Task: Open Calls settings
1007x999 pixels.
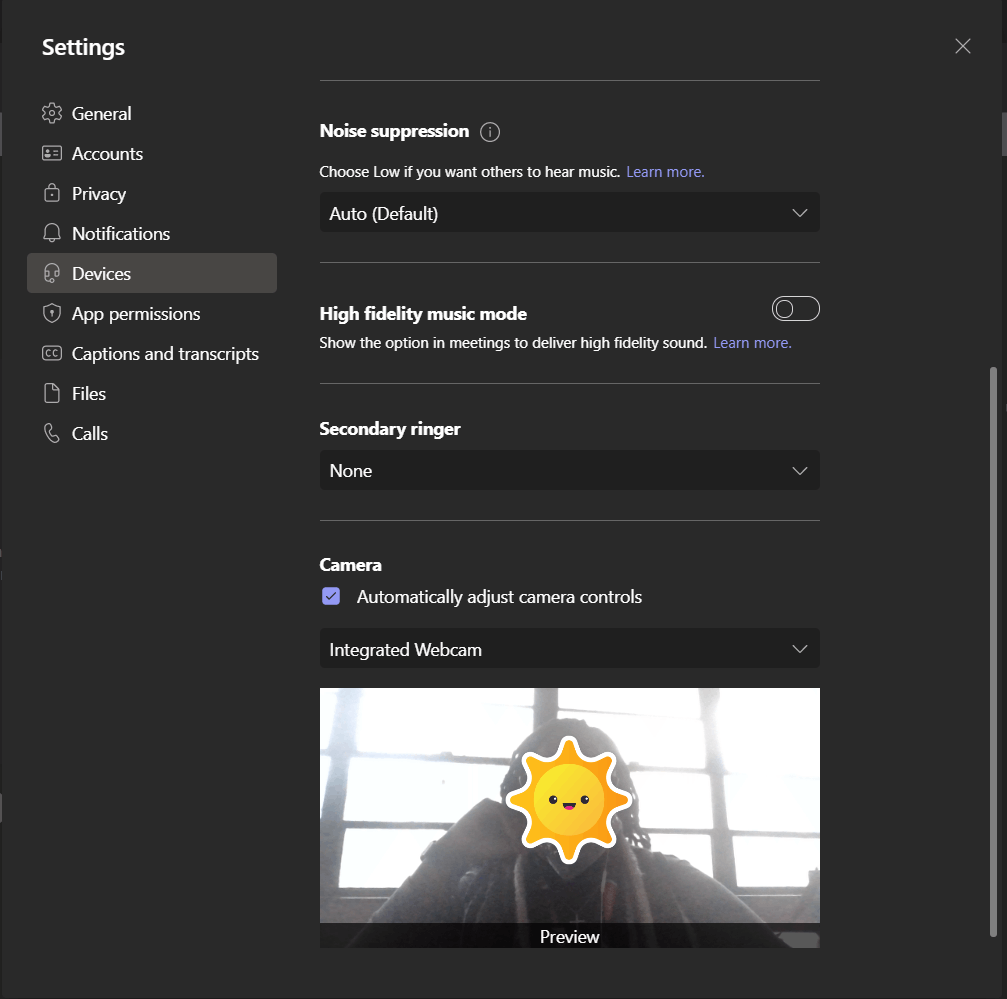Action: click(152, 433)
